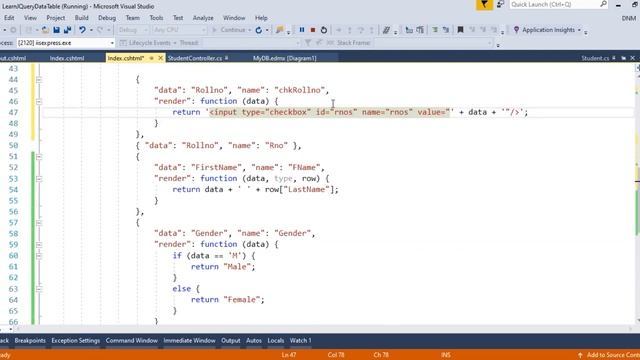Open the Command Window tab
The height and width of the screenshot is (360, 640).
pyautogui.click(x=131, y=340)
